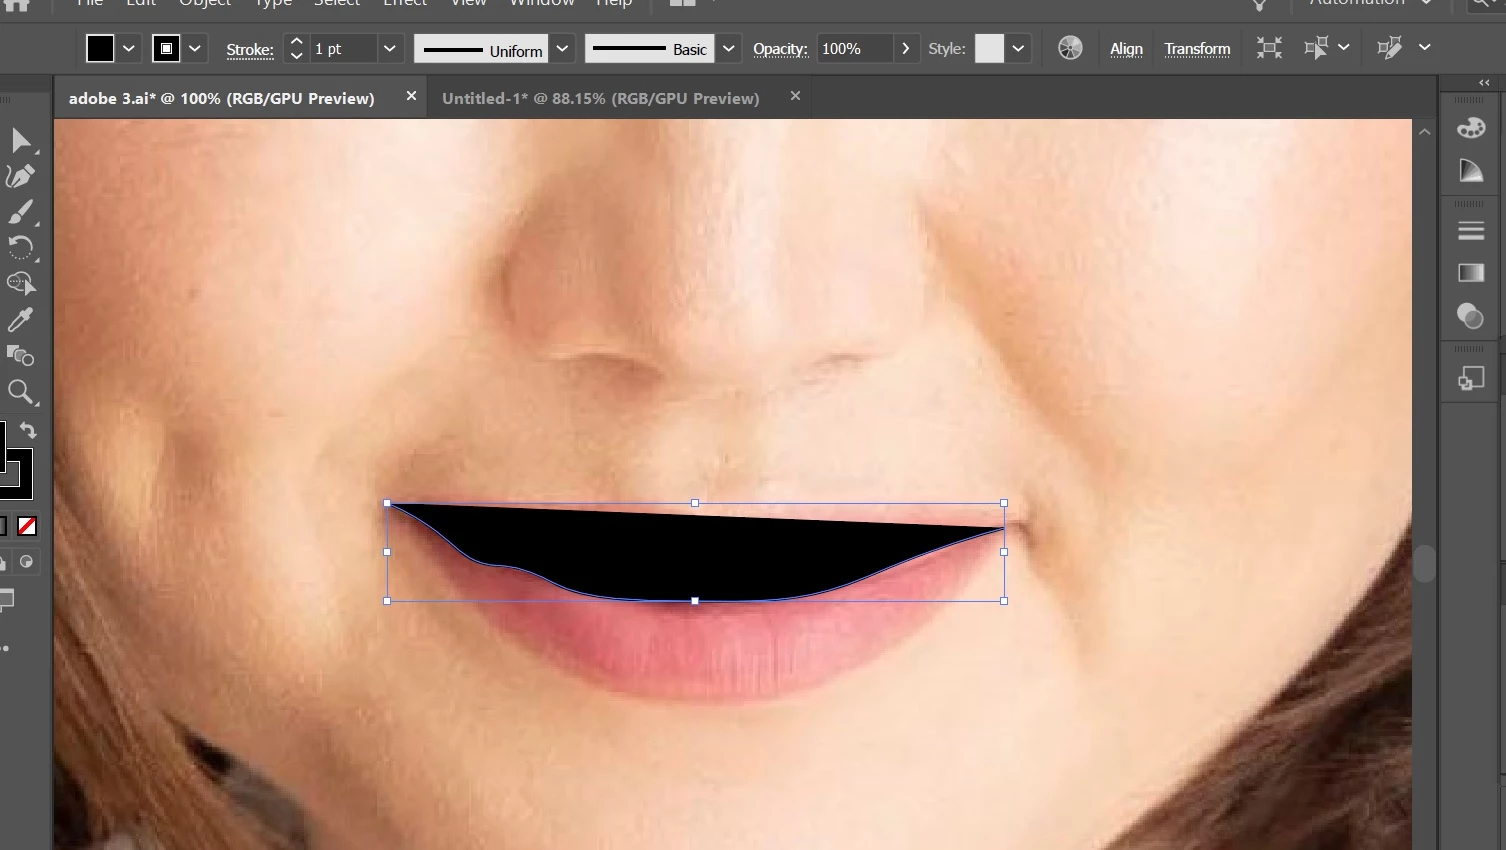Open the Select menu
The image size is (1506, 850).
(337, 3)
